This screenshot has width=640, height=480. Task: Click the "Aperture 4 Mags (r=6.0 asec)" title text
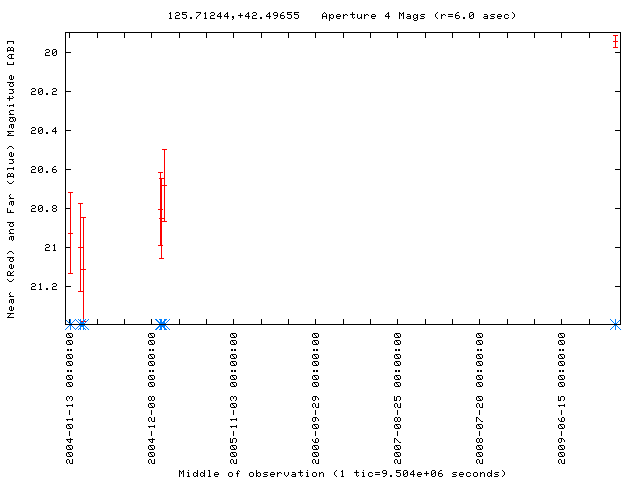[x=418, y=16]
